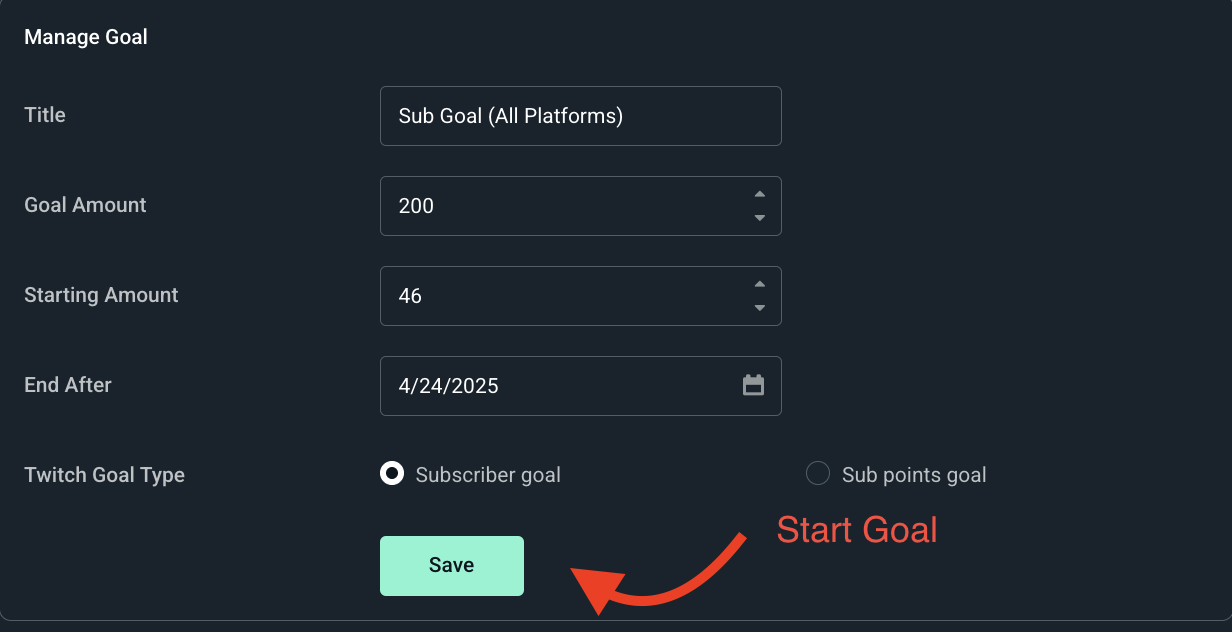This screenshot has height=632, width=1232.
Task: Click the Subscriber goal text label
Action: [488, 475]
